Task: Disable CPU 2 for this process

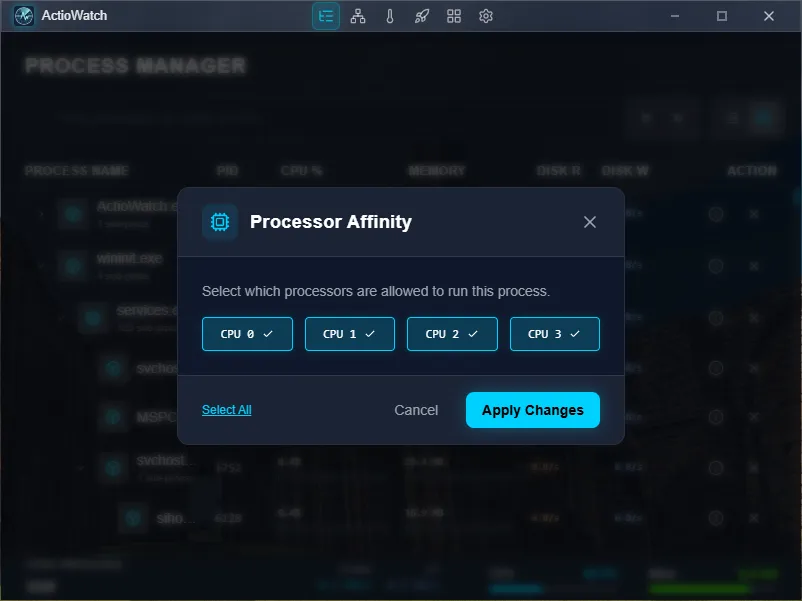Action: pyautogui.click(x=452, y=333)
